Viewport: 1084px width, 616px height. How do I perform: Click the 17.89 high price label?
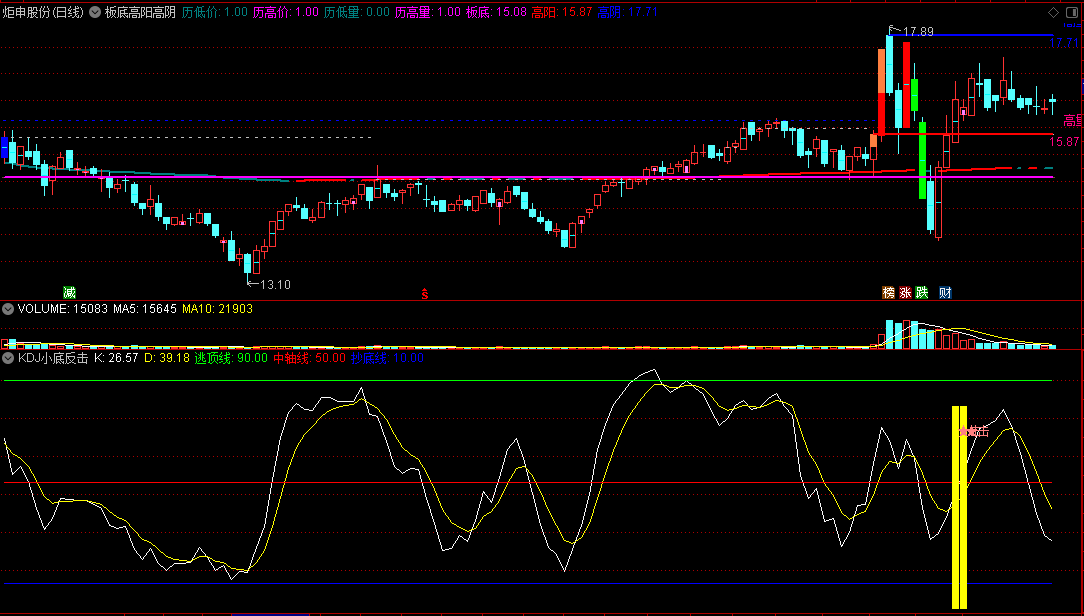[917, 31]
